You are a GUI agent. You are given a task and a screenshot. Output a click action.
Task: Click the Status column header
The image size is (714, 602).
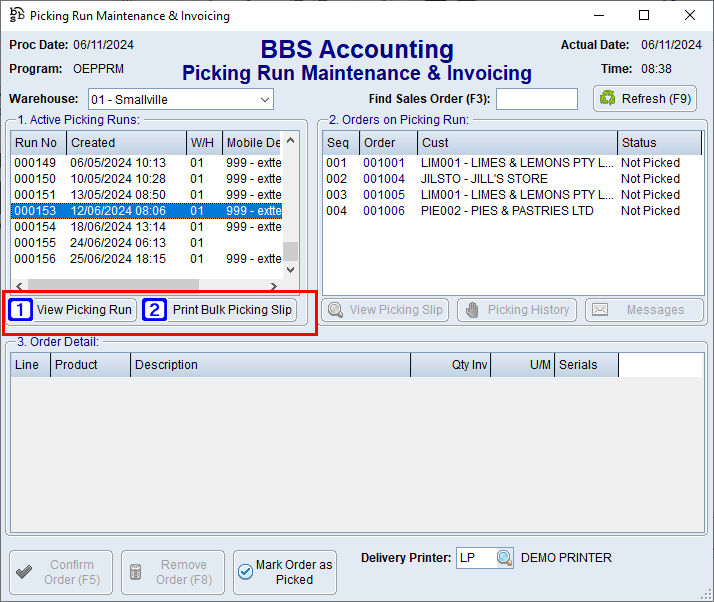(658, 143)
